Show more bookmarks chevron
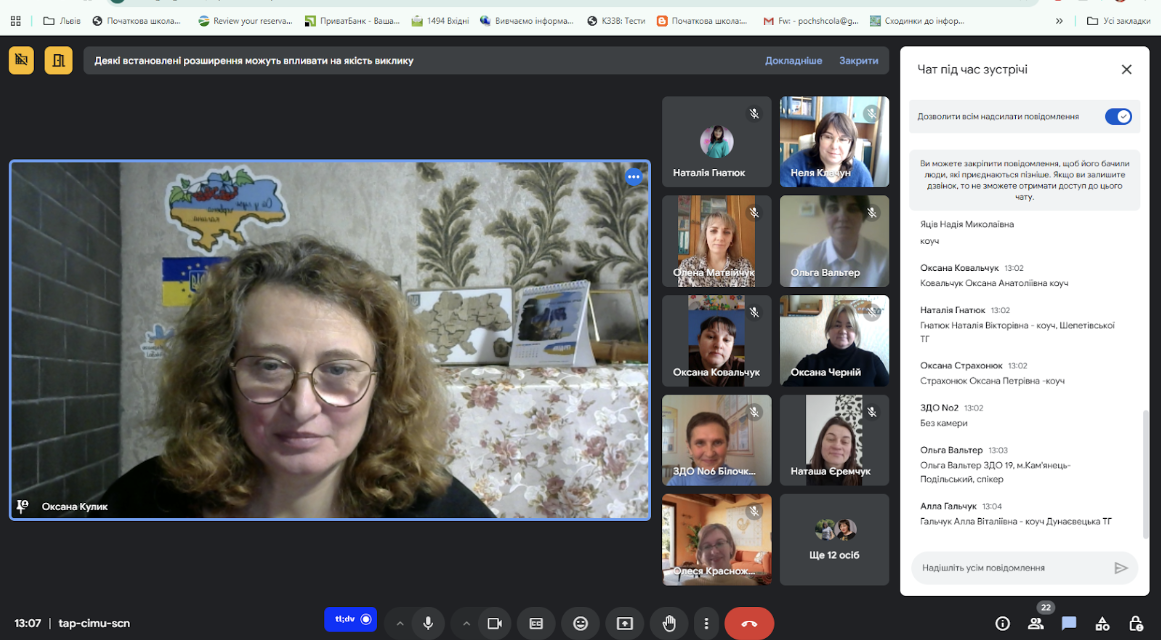 click(1059, 21)
